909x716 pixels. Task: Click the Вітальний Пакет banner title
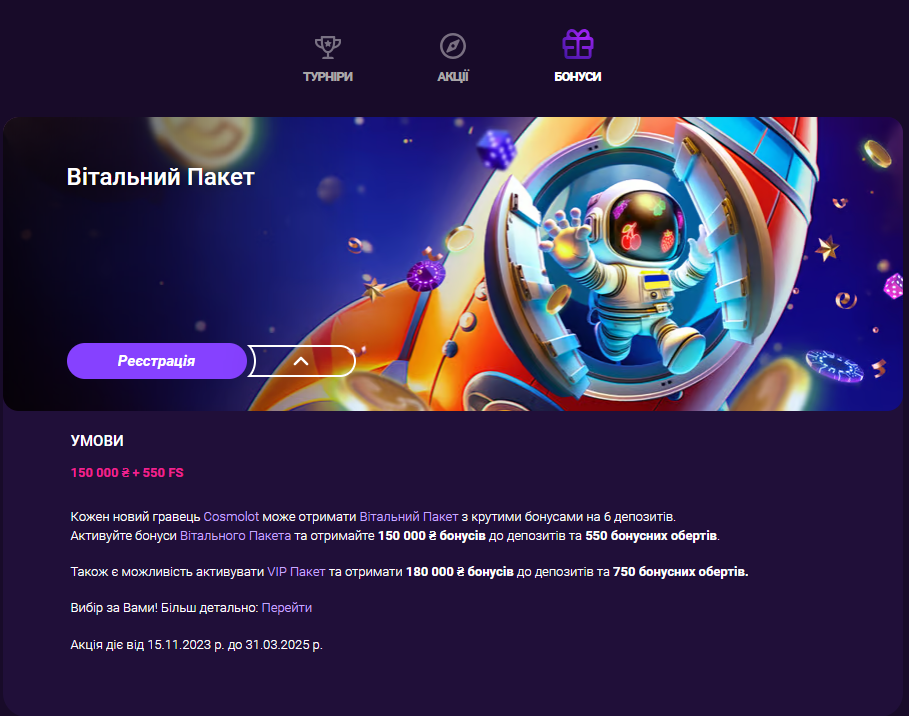(161, 177)
